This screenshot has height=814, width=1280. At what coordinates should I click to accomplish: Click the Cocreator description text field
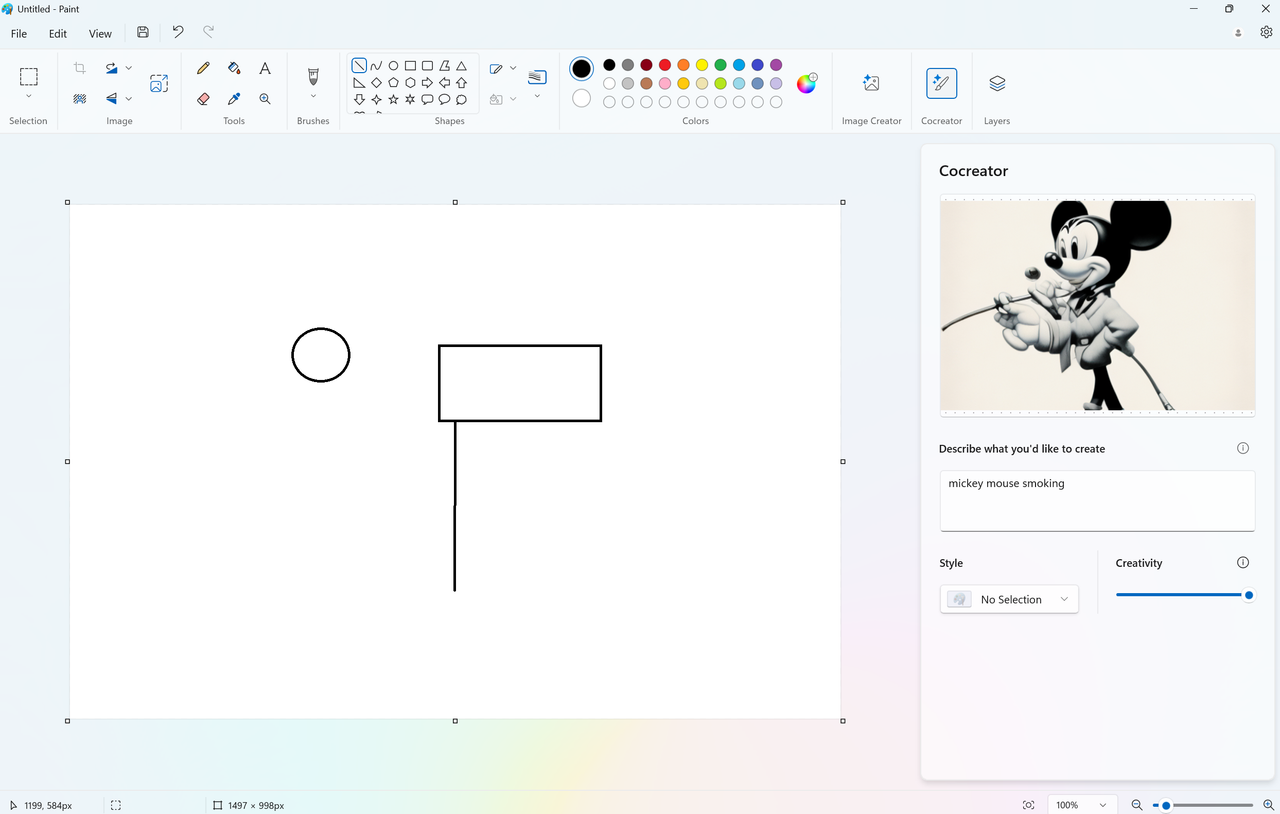pyautogui.click(x=1097, y=501)
